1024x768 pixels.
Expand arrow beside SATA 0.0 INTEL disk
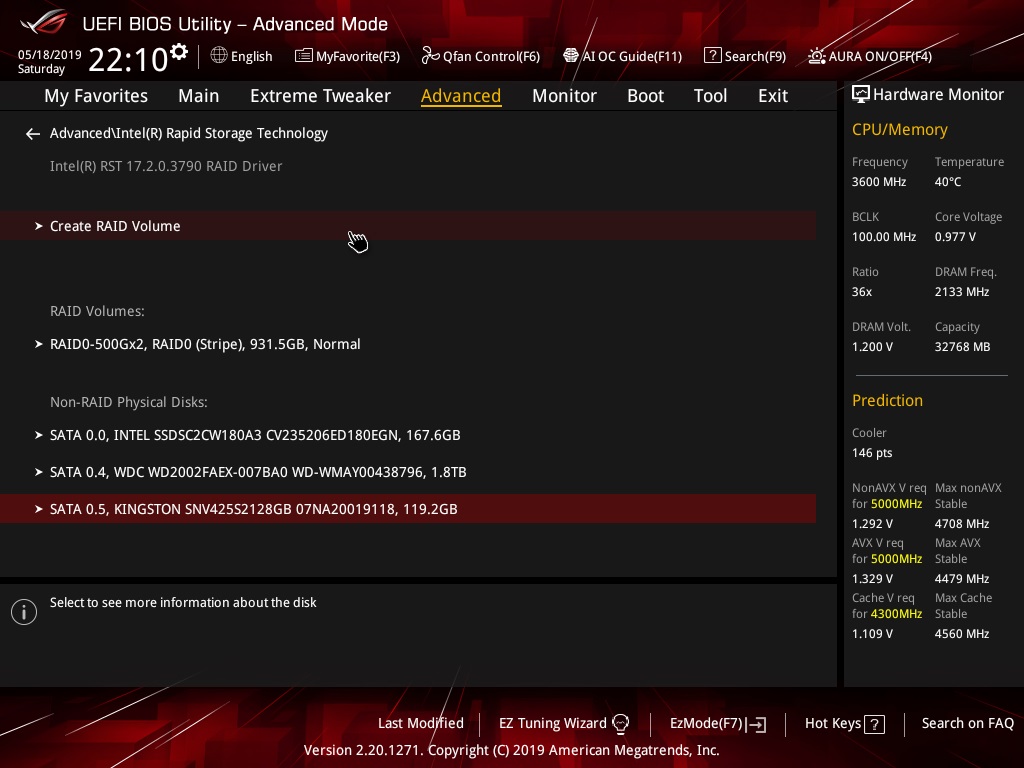[39, 435]
